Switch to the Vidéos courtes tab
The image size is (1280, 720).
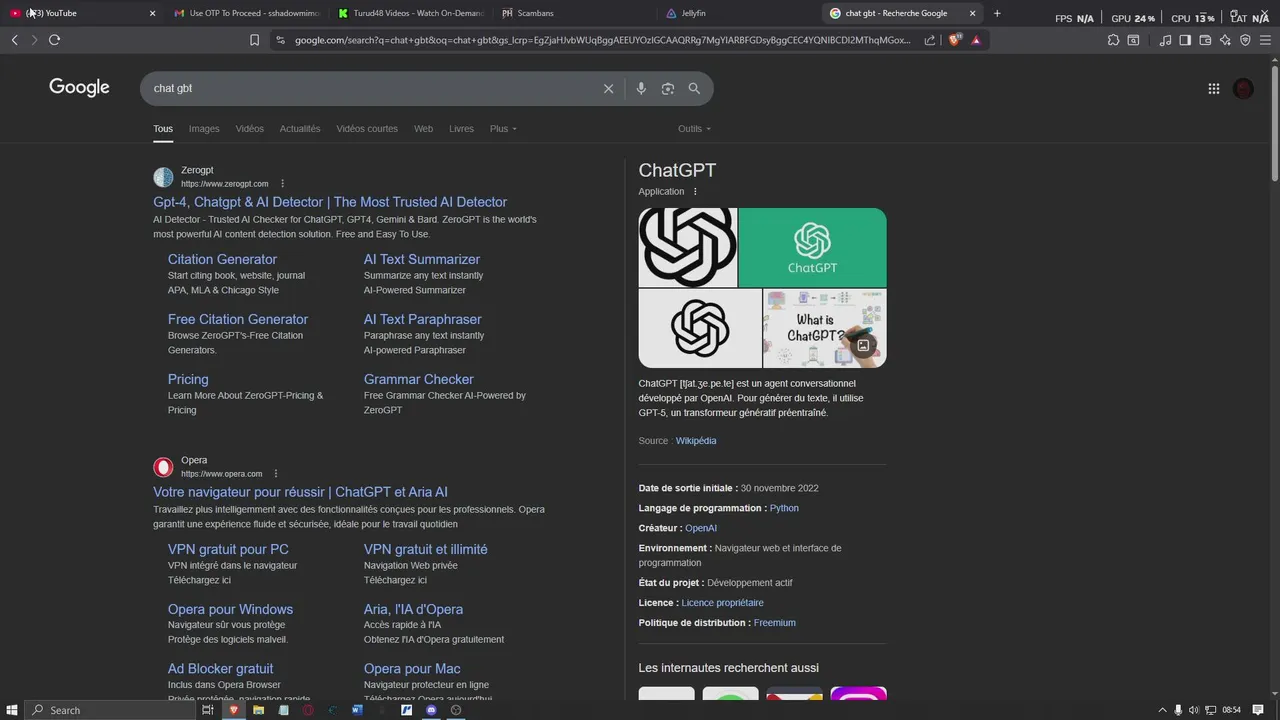coord(367,129)
